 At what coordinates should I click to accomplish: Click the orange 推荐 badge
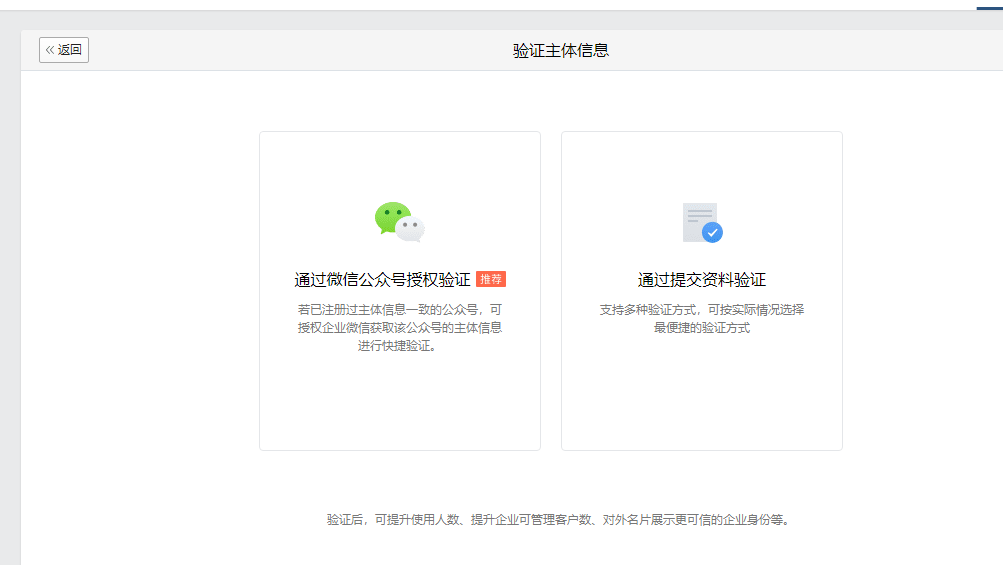tap(491, 279)
